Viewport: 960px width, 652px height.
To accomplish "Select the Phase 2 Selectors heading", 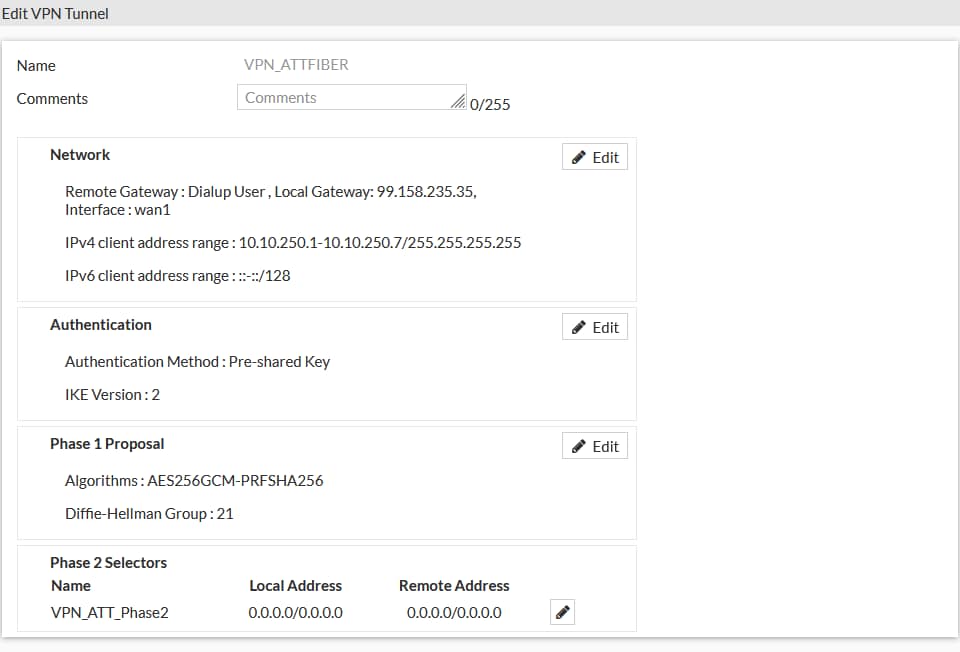I will [109, 563].
